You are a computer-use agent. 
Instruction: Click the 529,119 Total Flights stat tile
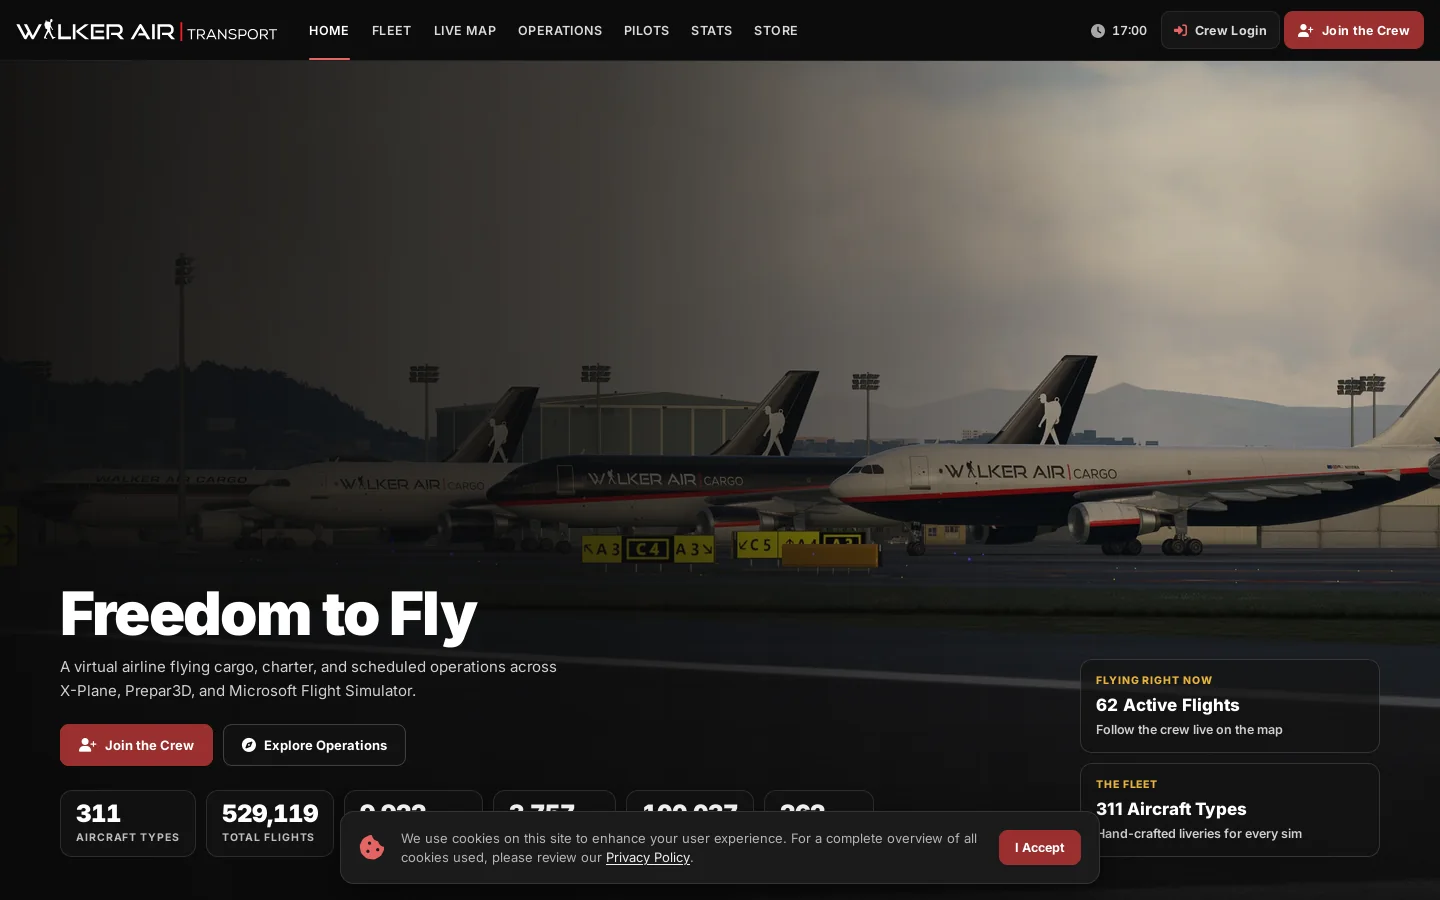(270, 823)
